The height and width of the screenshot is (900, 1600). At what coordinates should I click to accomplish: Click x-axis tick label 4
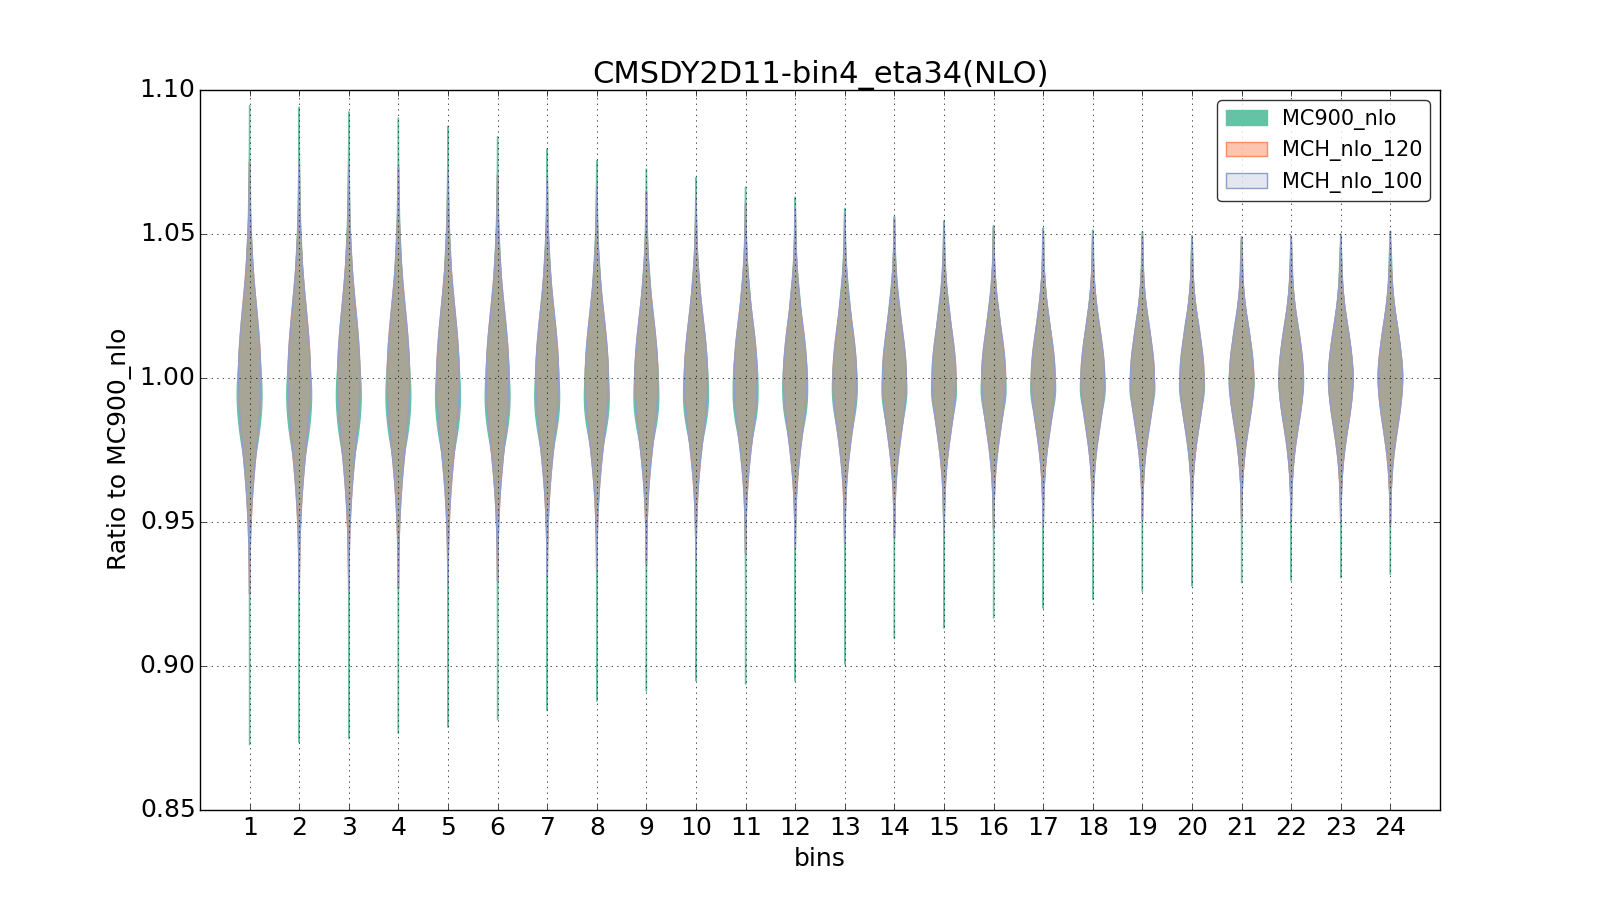point(398,827)
